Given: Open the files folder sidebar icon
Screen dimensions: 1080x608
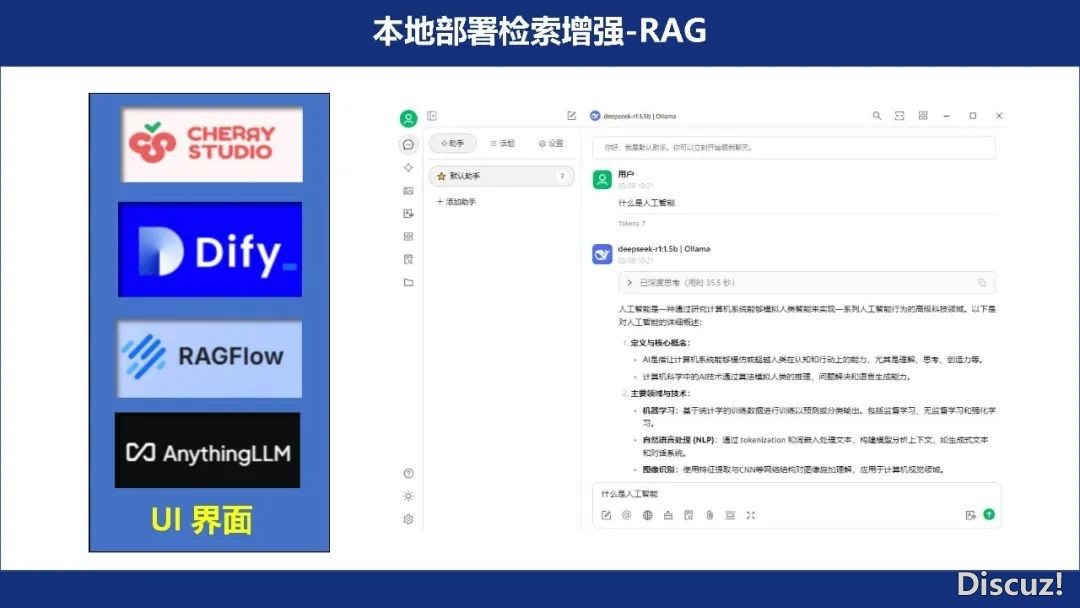Looking at the screenshot, I should tap(408, 282).
